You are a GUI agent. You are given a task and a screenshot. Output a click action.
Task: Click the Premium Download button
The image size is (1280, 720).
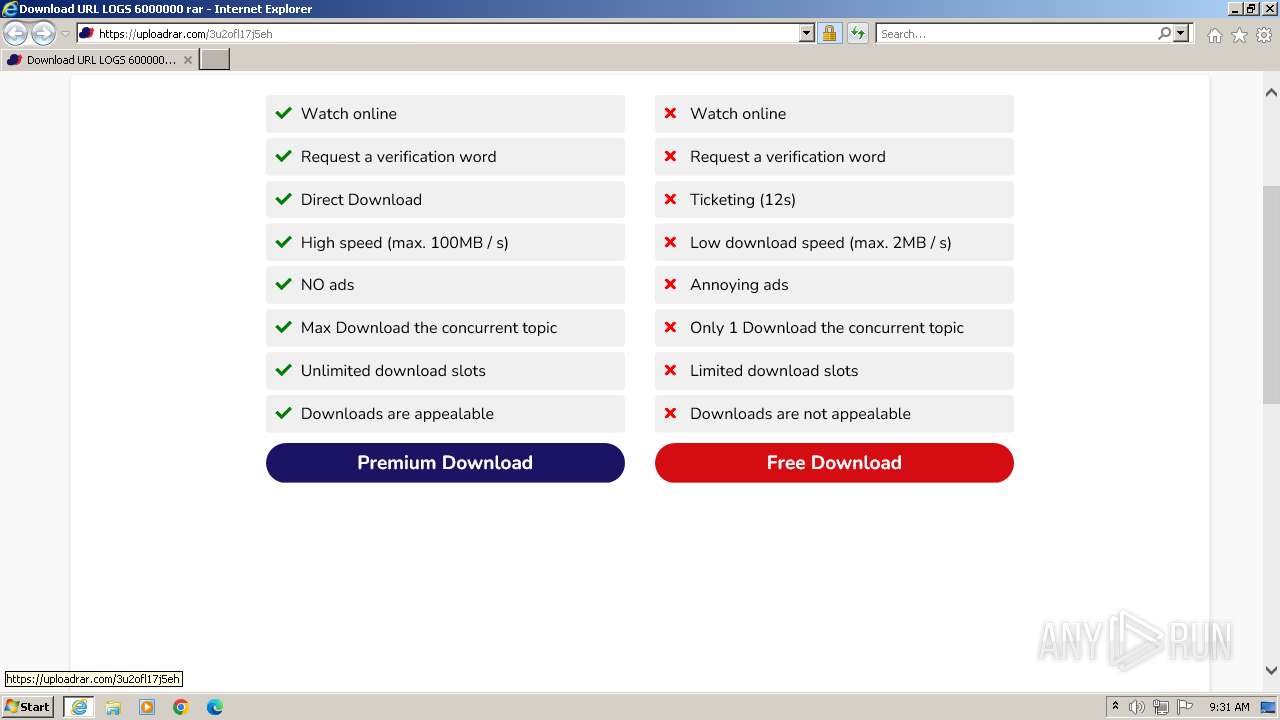(445, 463)
